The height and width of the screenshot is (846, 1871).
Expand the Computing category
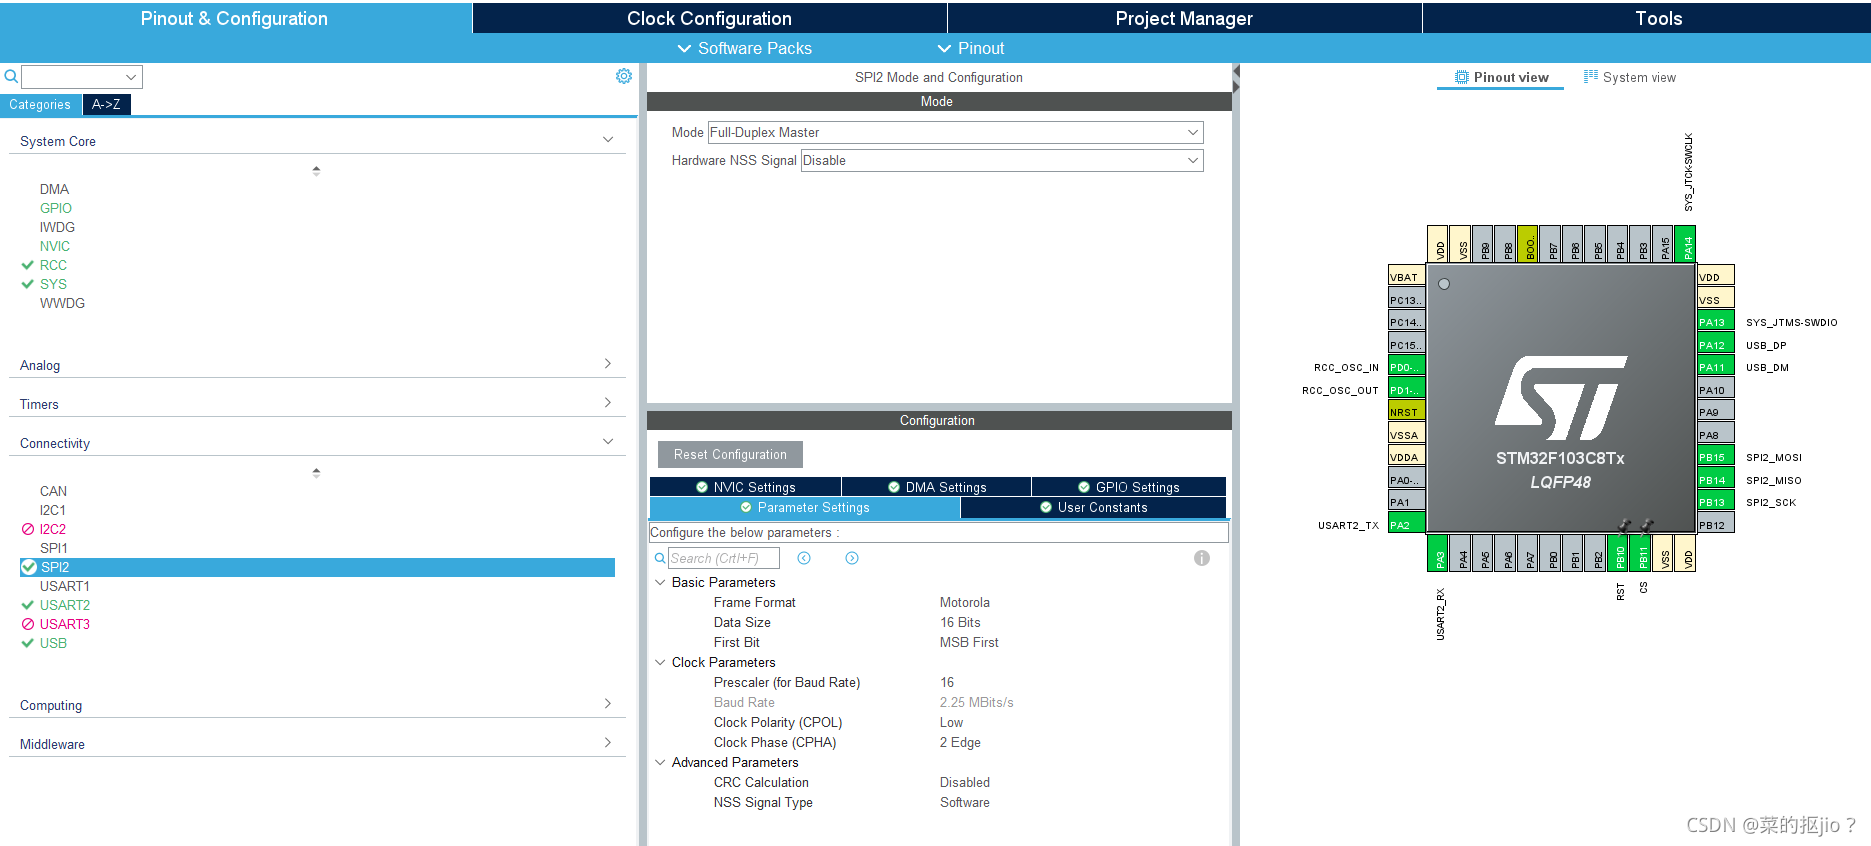[x=608, y=704]
